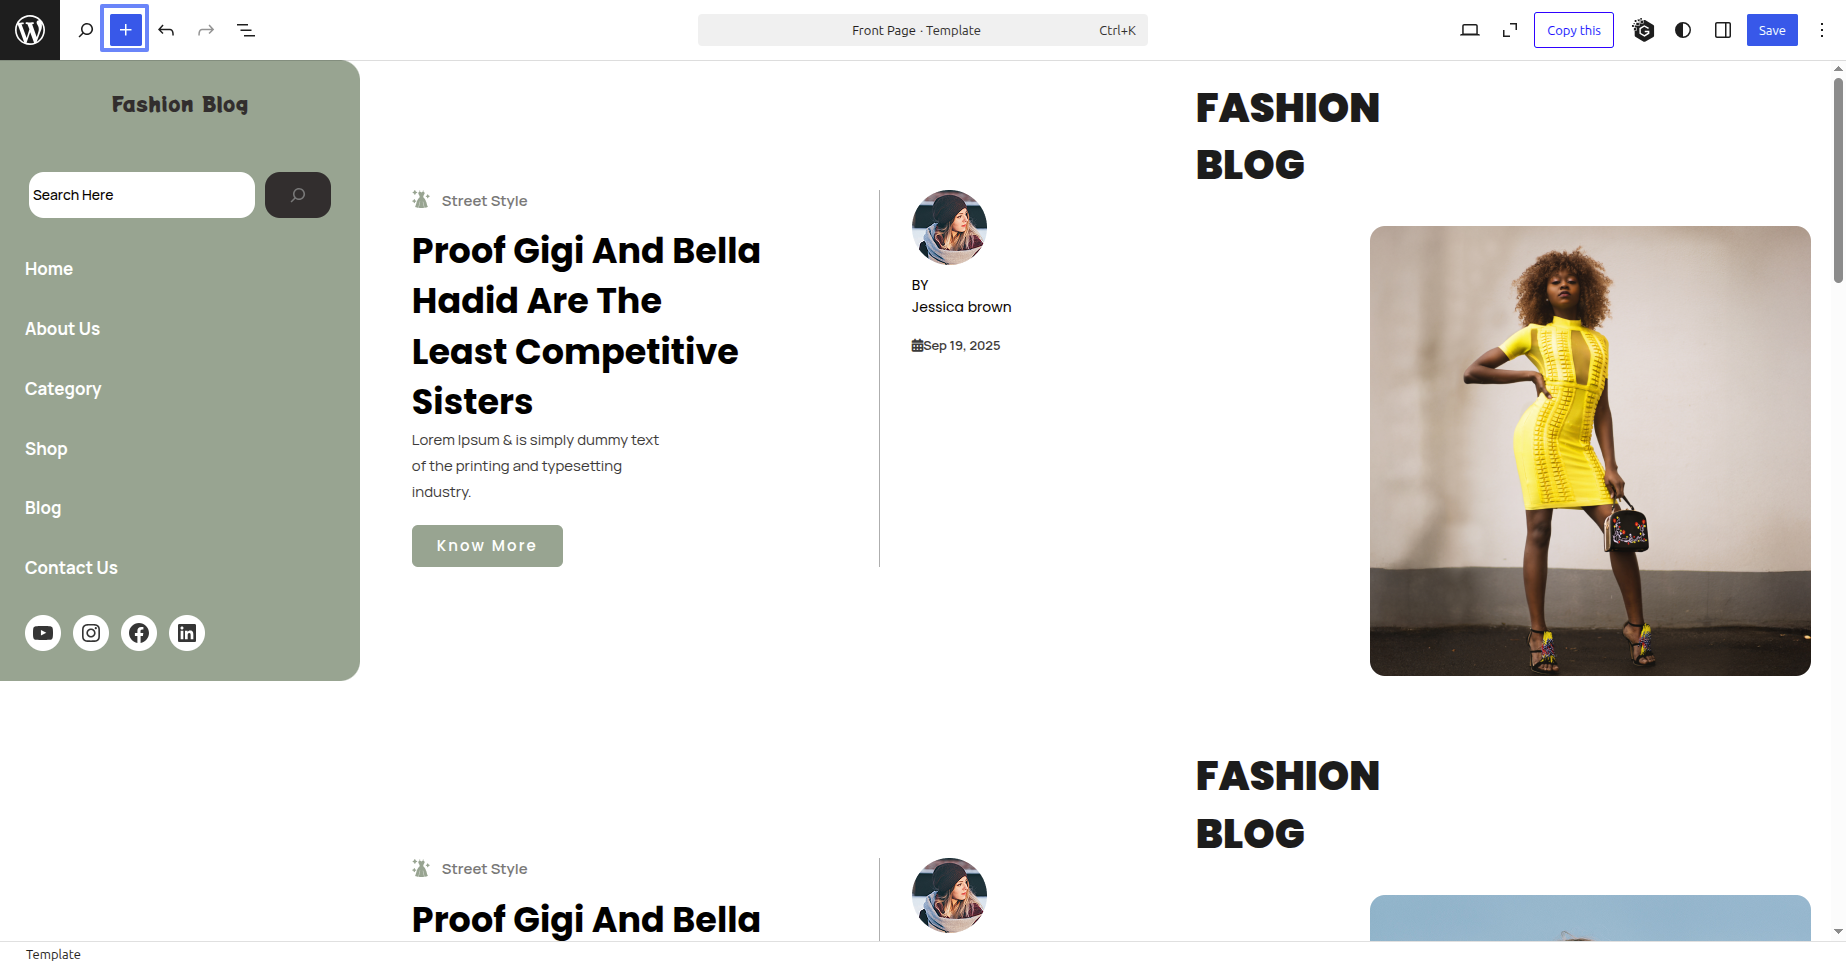
Task: Click the LinkedIn social icon
Action: tap(187, 633)
